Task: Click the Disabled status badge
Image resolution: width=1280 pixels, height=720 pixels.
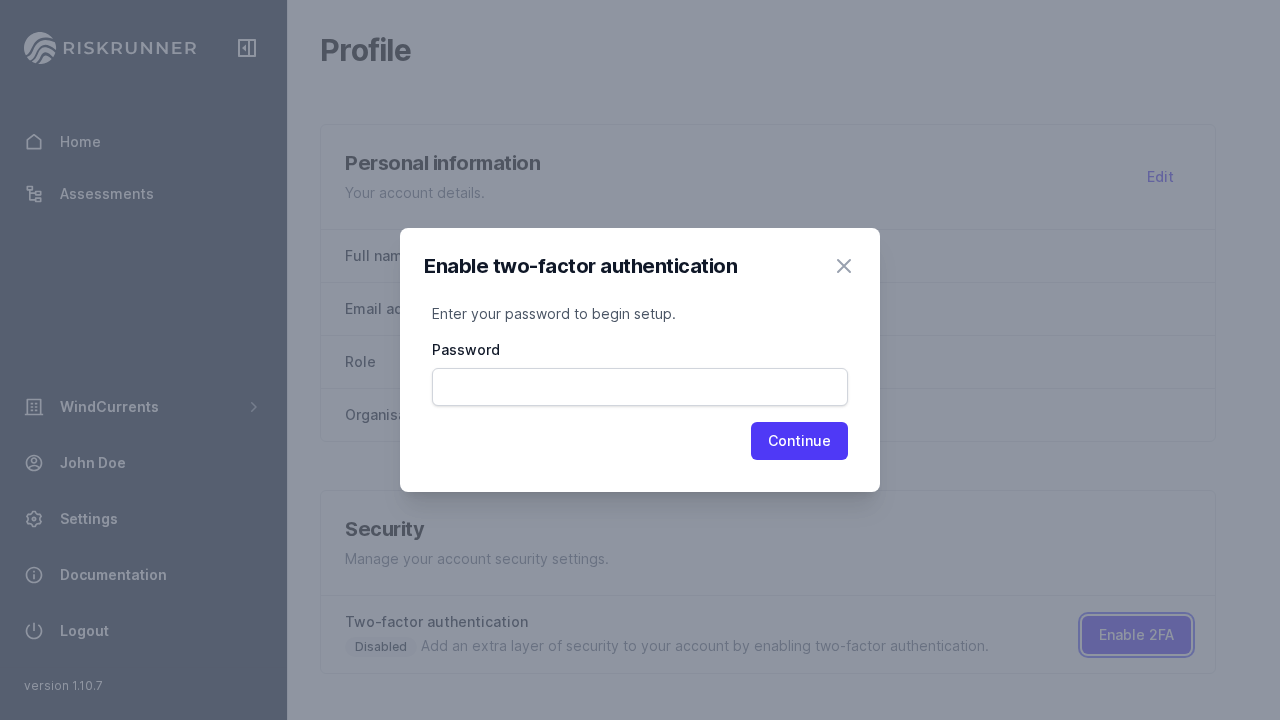Action: pyautogui.click(x=381, y=647)
